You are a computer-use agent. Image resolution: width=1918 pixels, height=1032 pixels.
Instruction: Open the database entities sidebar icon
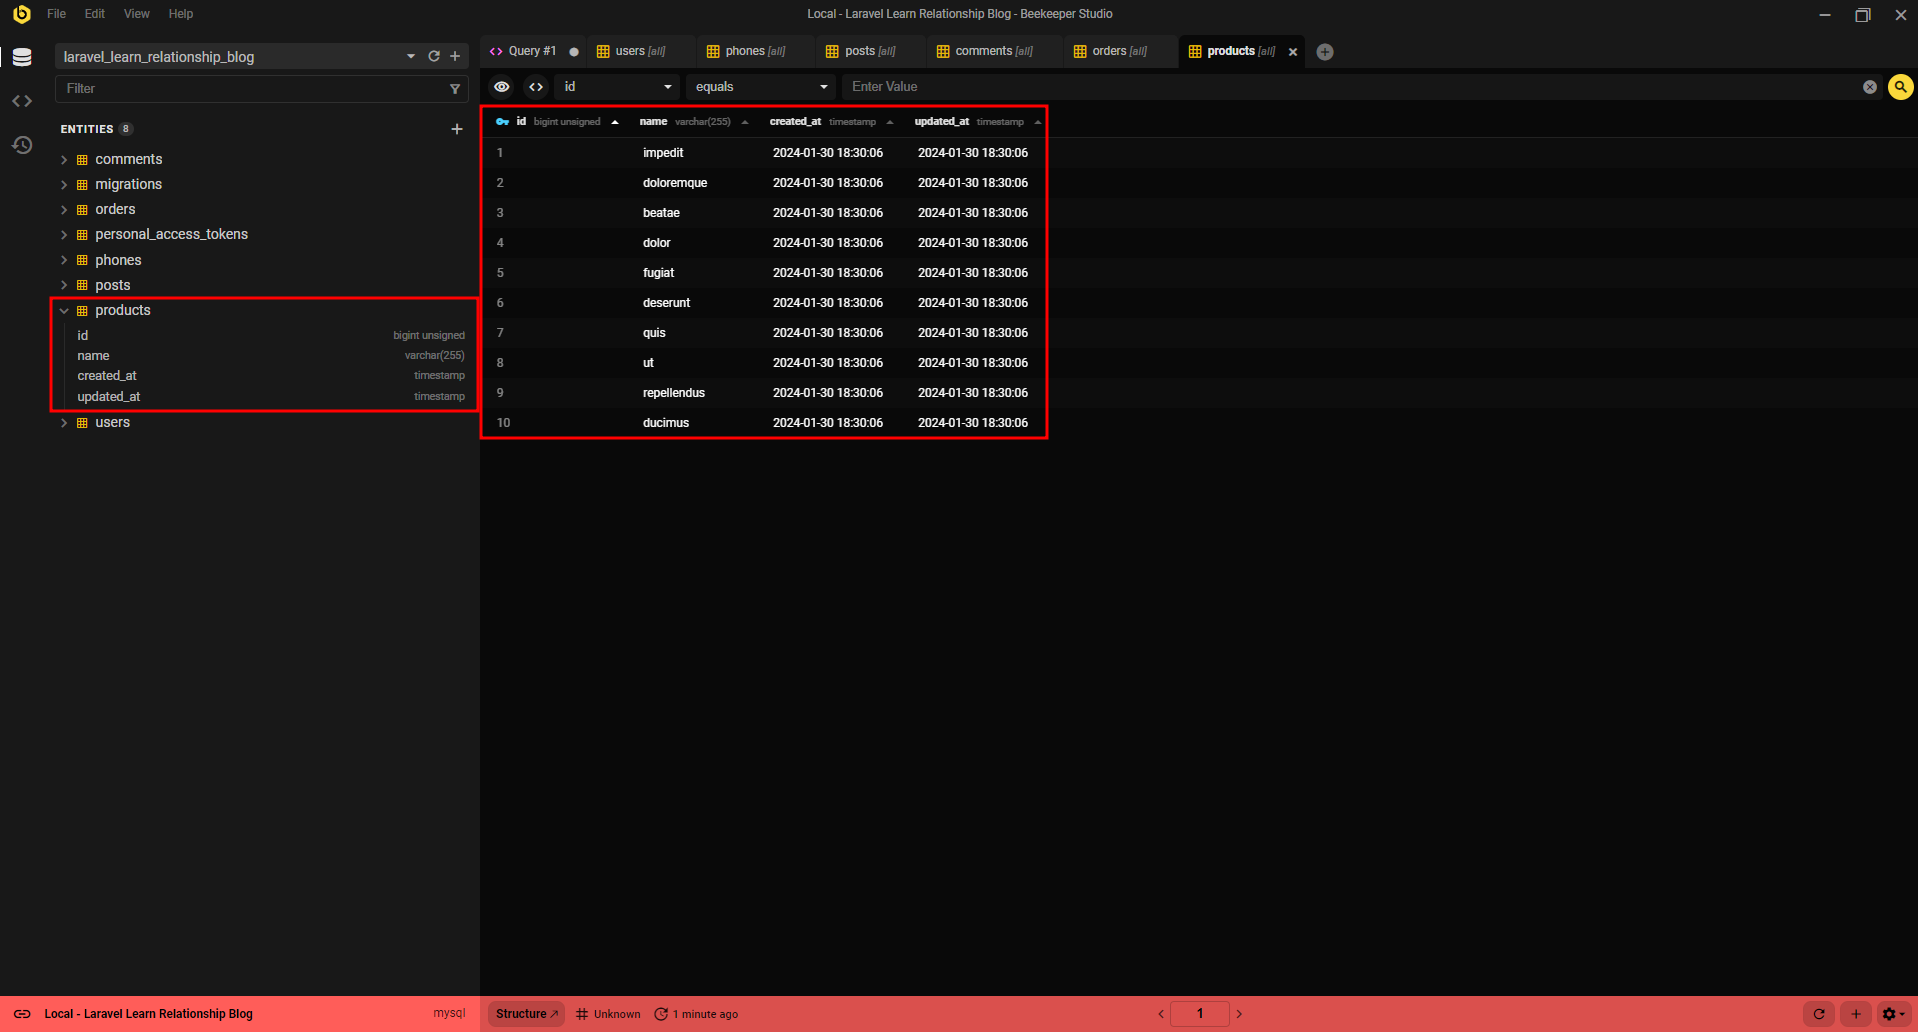(x=22, y=57)
